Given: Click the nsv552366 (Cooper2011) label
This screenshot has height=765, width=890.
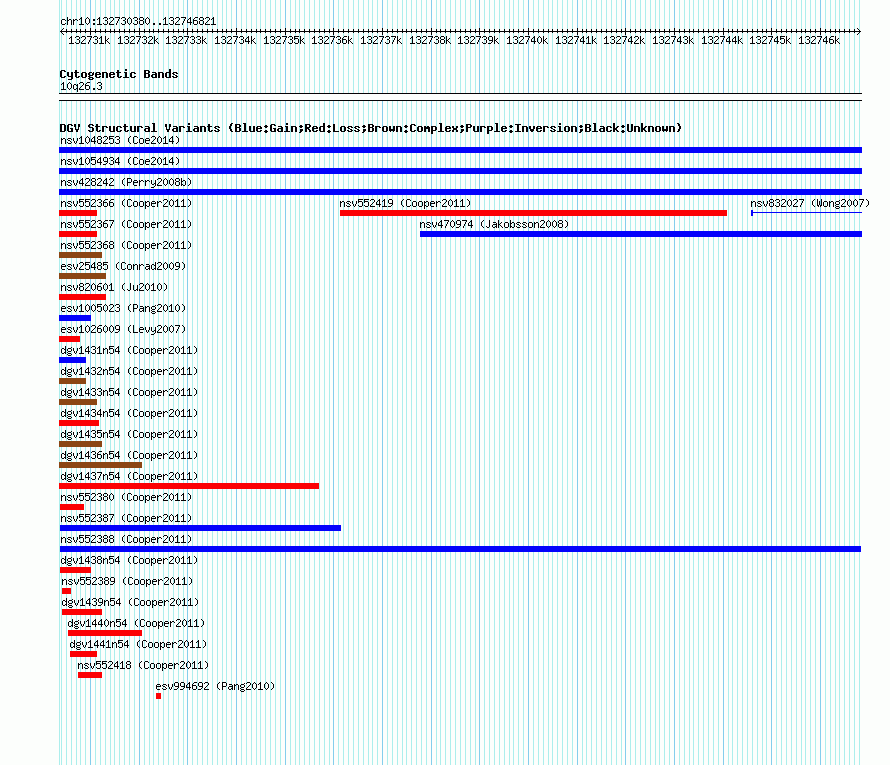Looking at the screenshot, I should point(126,203).
